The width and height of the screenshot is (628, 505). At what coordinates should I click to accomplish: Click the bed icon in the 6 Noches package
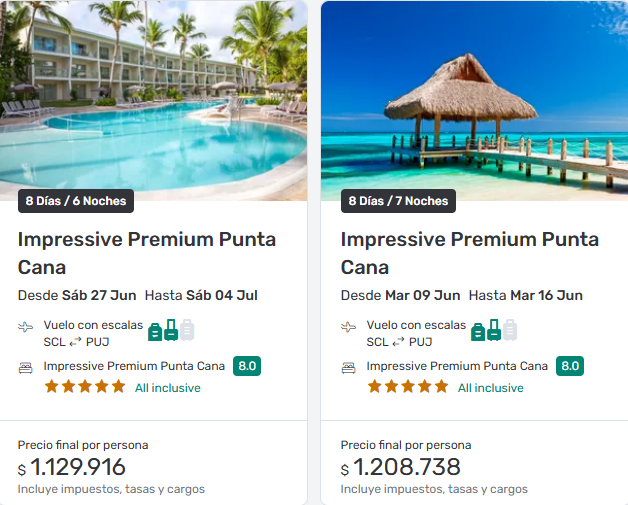tap(26, 367)
